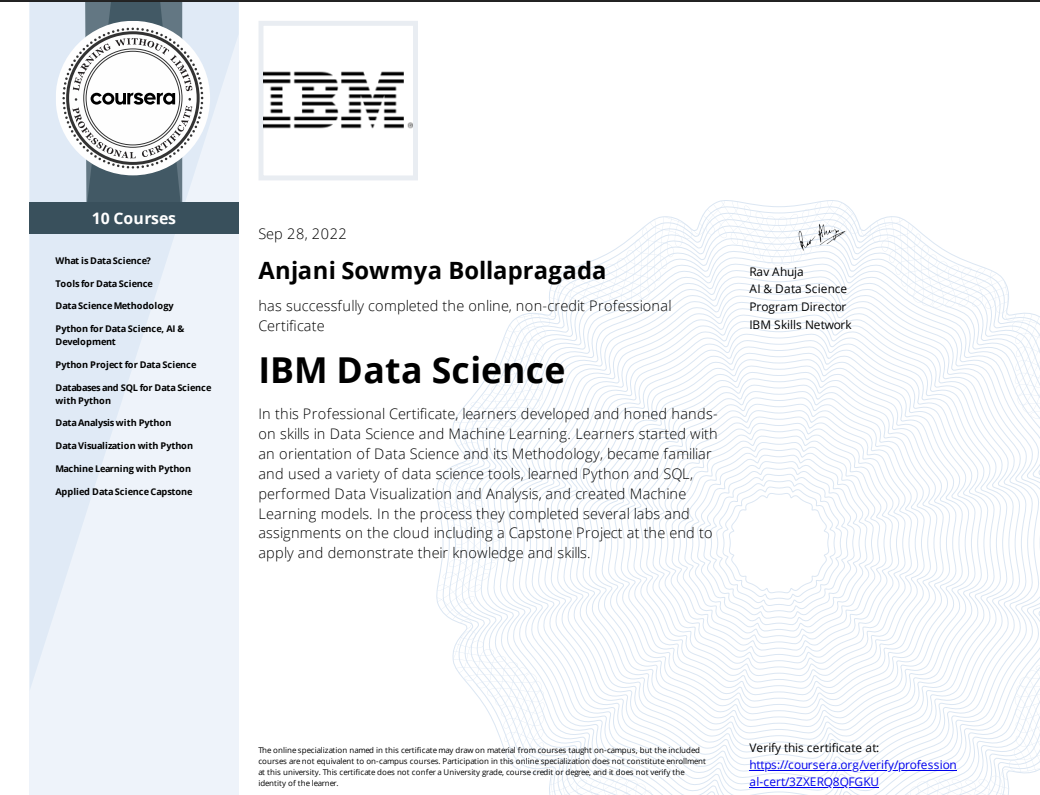
Task: Select the 10 Courses banner heading
Action: point(134,218)
